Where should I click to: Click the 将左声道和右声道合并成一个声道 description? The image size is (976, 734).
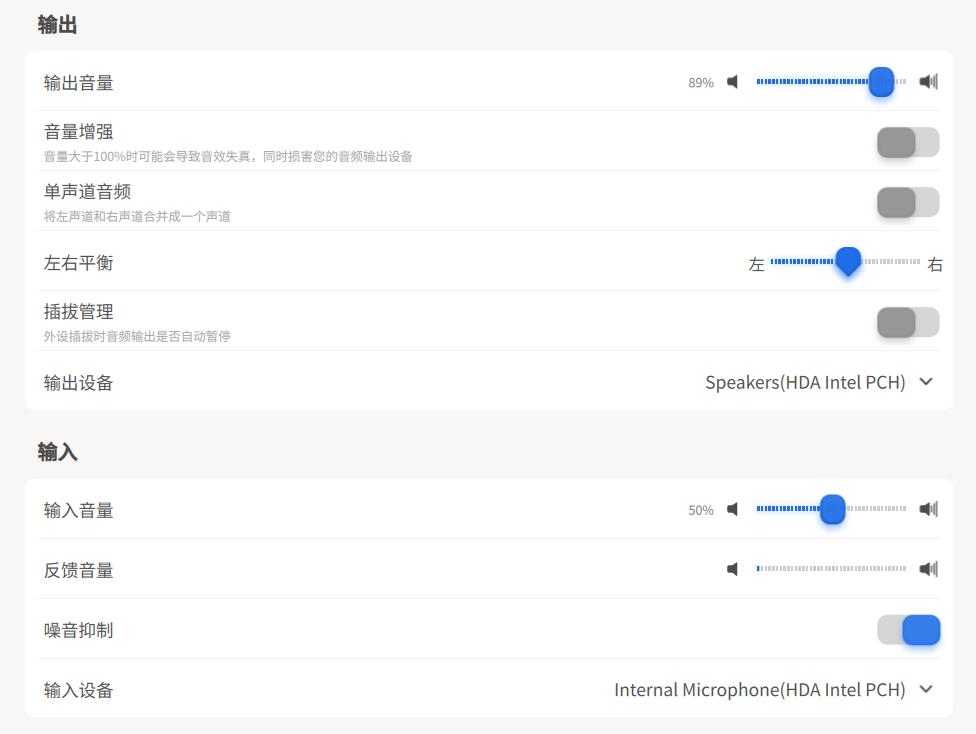(137, 216)
